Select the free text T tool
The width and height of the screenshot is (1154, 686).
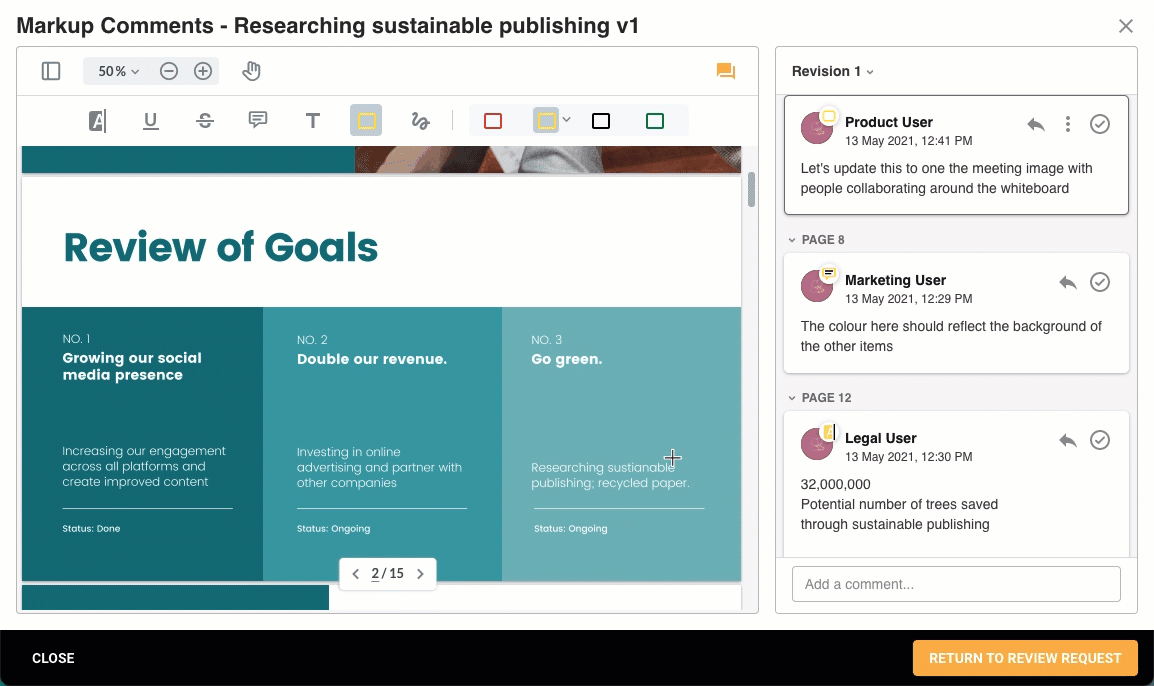point(313,121)
